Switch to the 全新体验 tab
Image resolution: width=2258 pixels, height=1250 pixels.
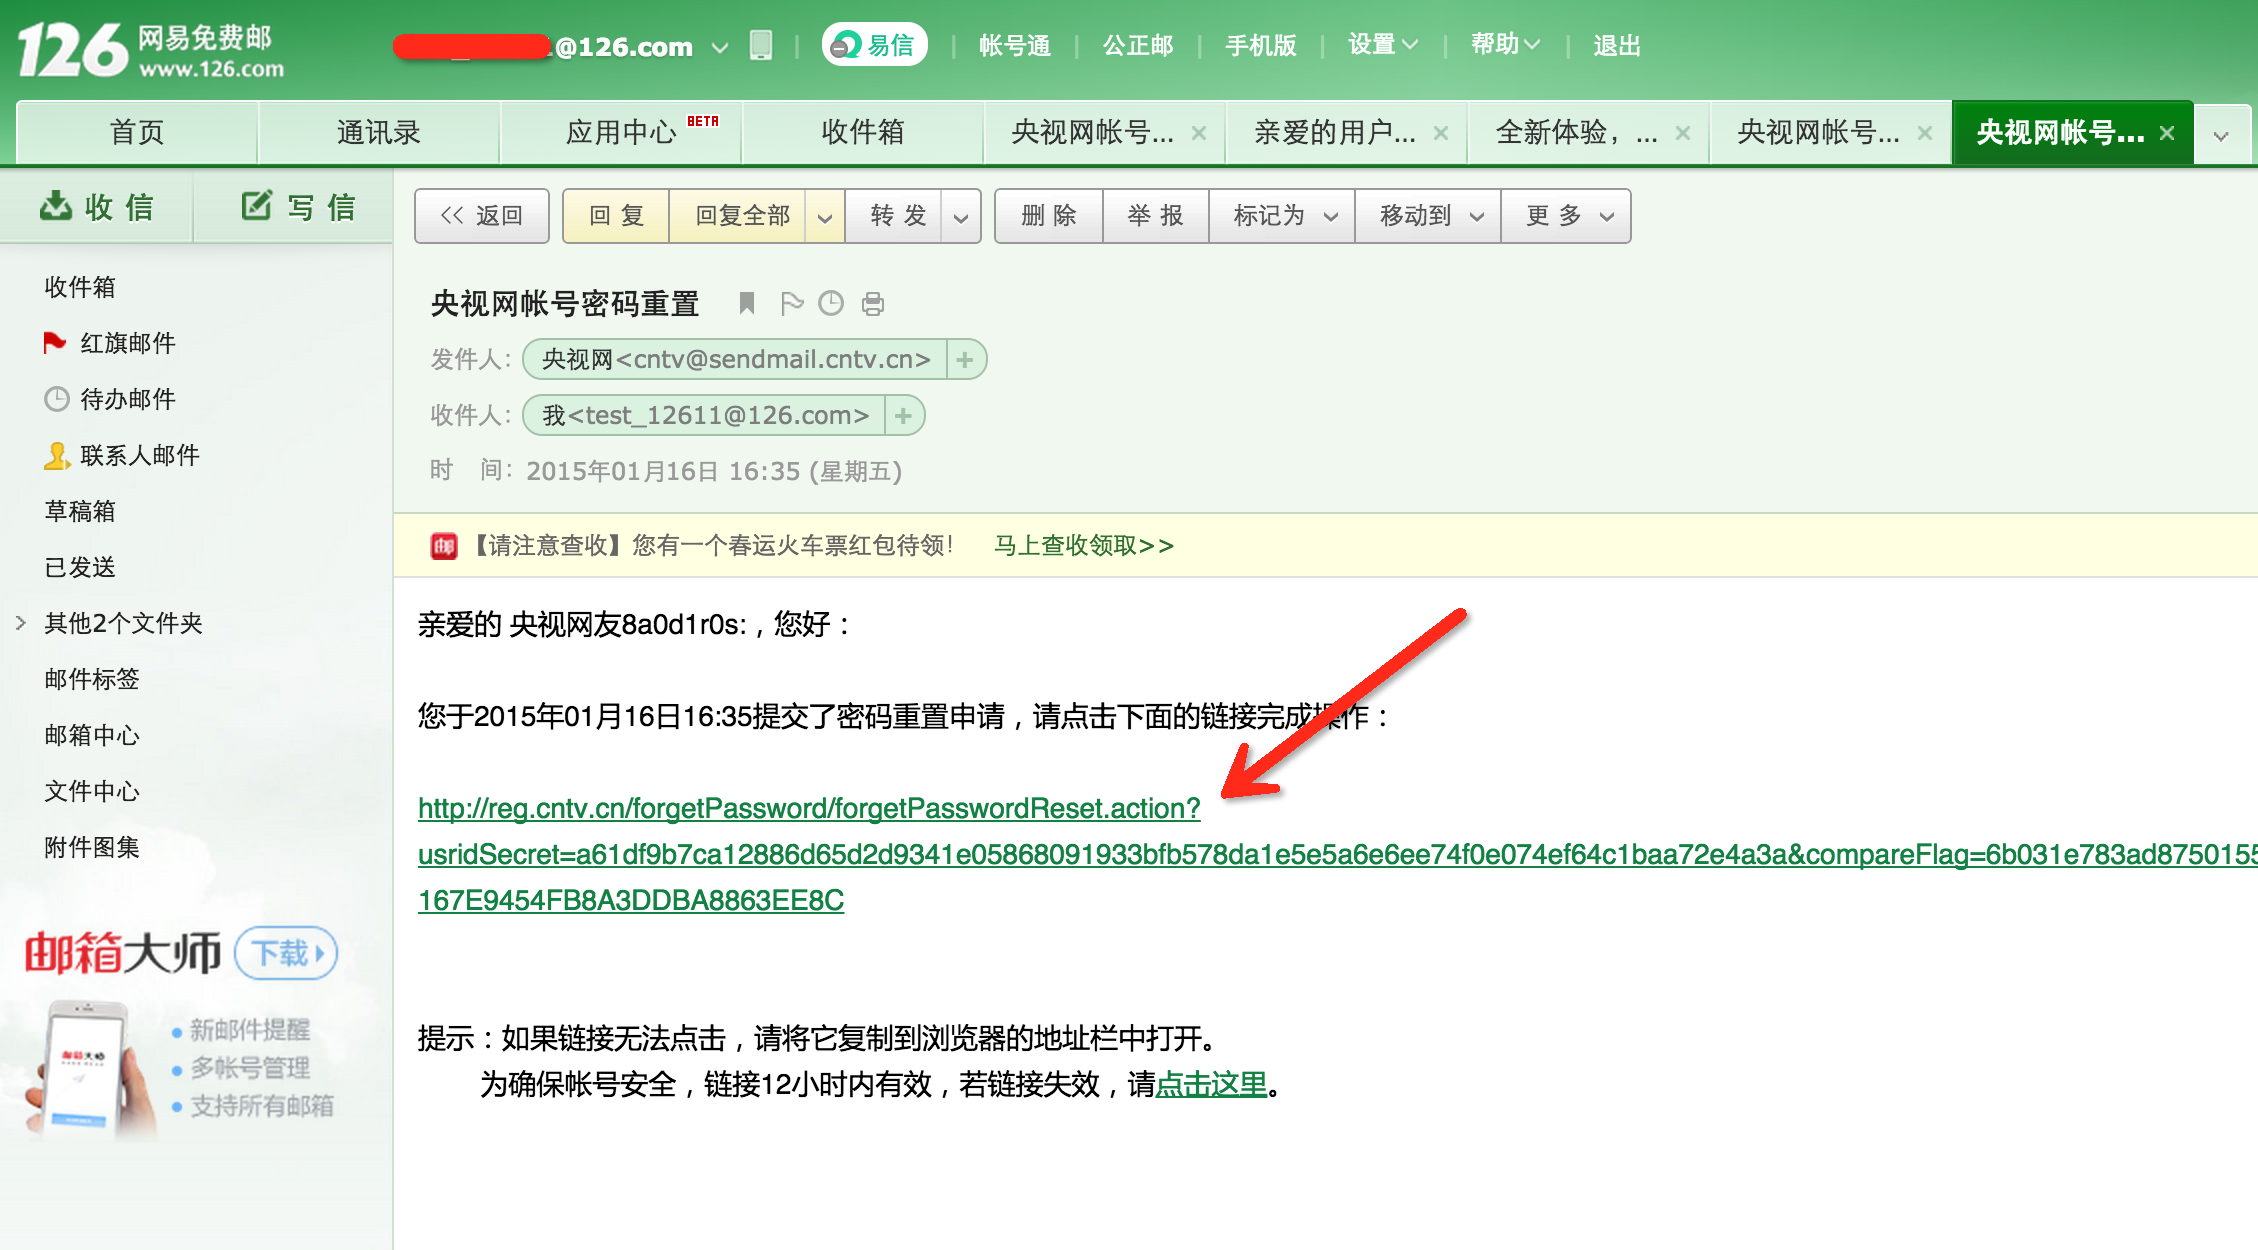1576,132
